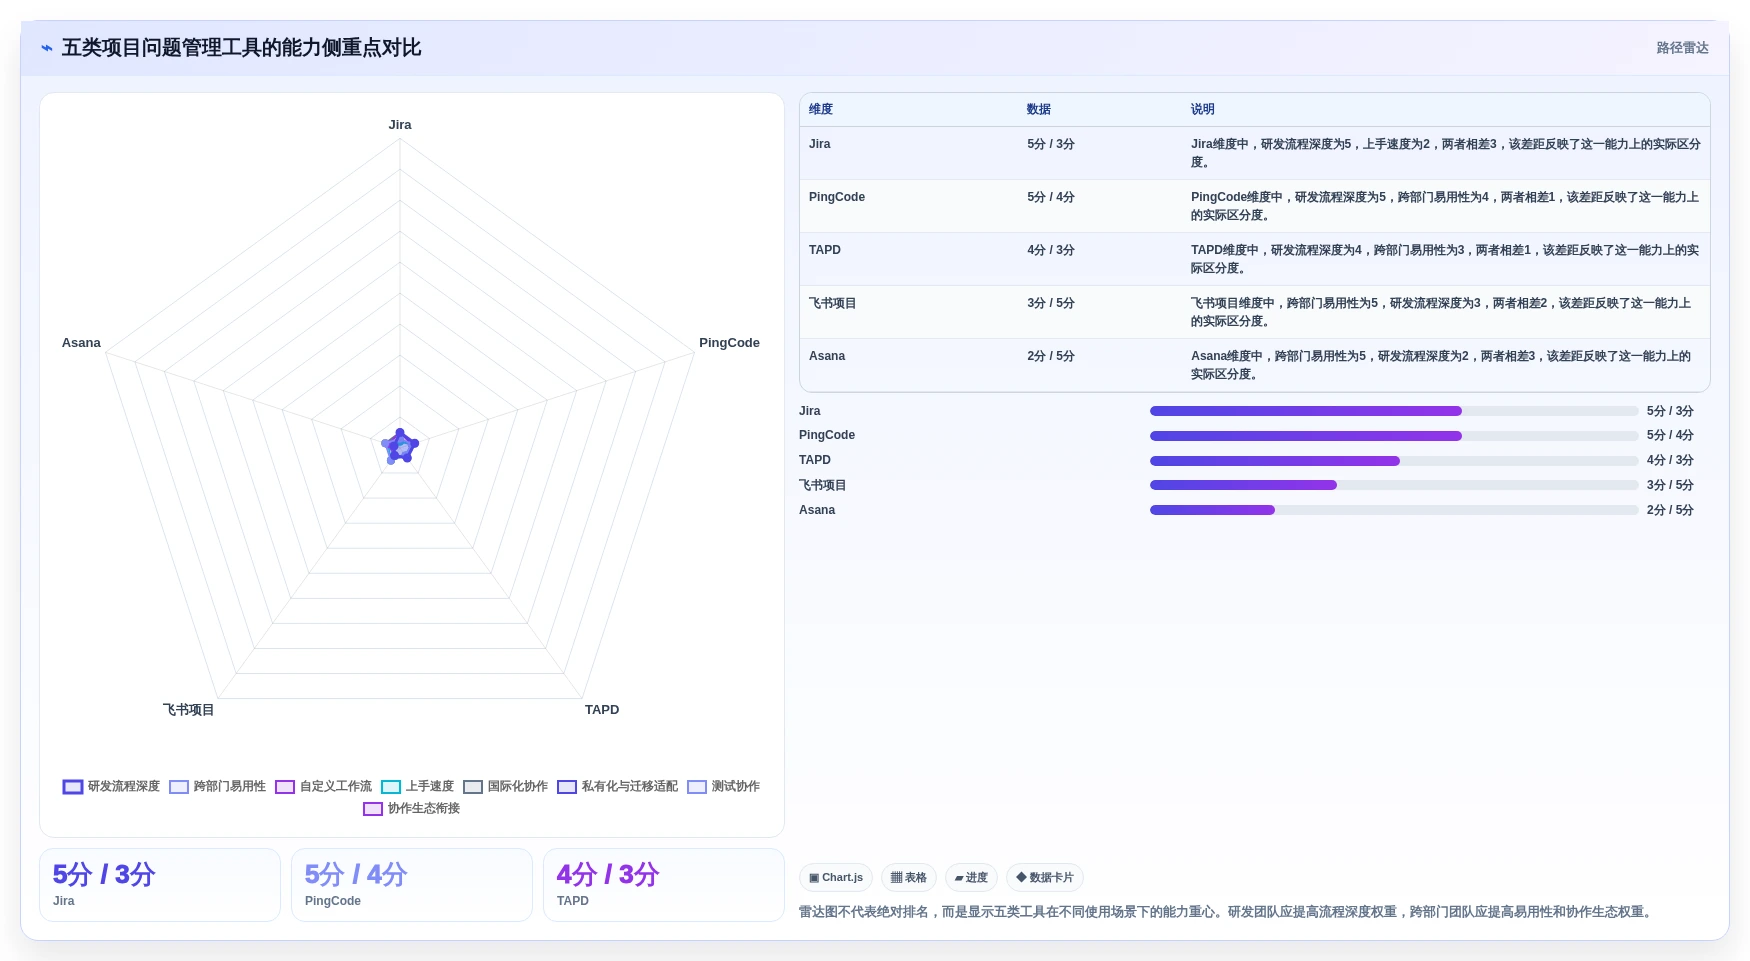Click the 雷达图不代表绝对排名 footnote text

[1227, 912]
